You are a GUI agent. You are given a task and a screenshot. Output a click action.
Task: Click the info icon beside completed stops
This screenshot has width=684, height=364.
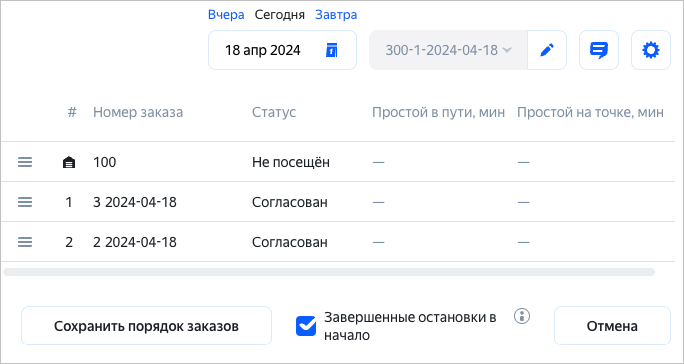point(522,316)
